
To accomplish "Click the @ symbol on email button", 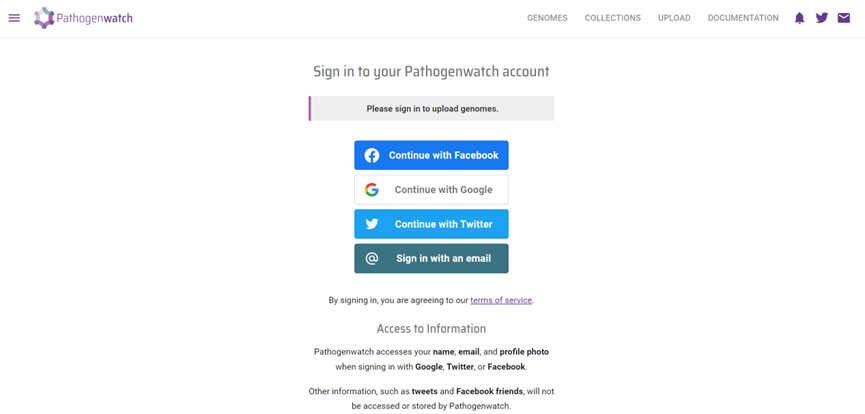I will tap(372, 258).
